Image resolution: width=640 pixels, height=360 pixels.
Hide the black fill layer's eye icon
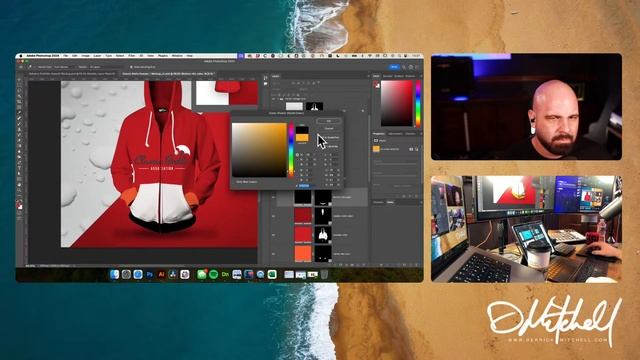[x=273, y=197]
